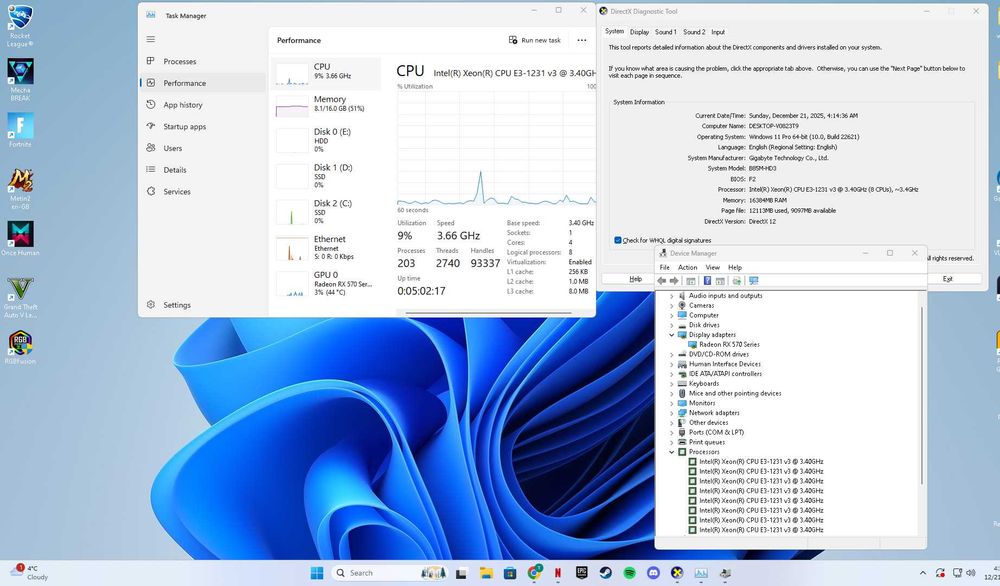Viewport: 1000px width, 586px height.
Task: Select GPU 0 Radeon RX 570 in Performance list
Action: [326, 283]
